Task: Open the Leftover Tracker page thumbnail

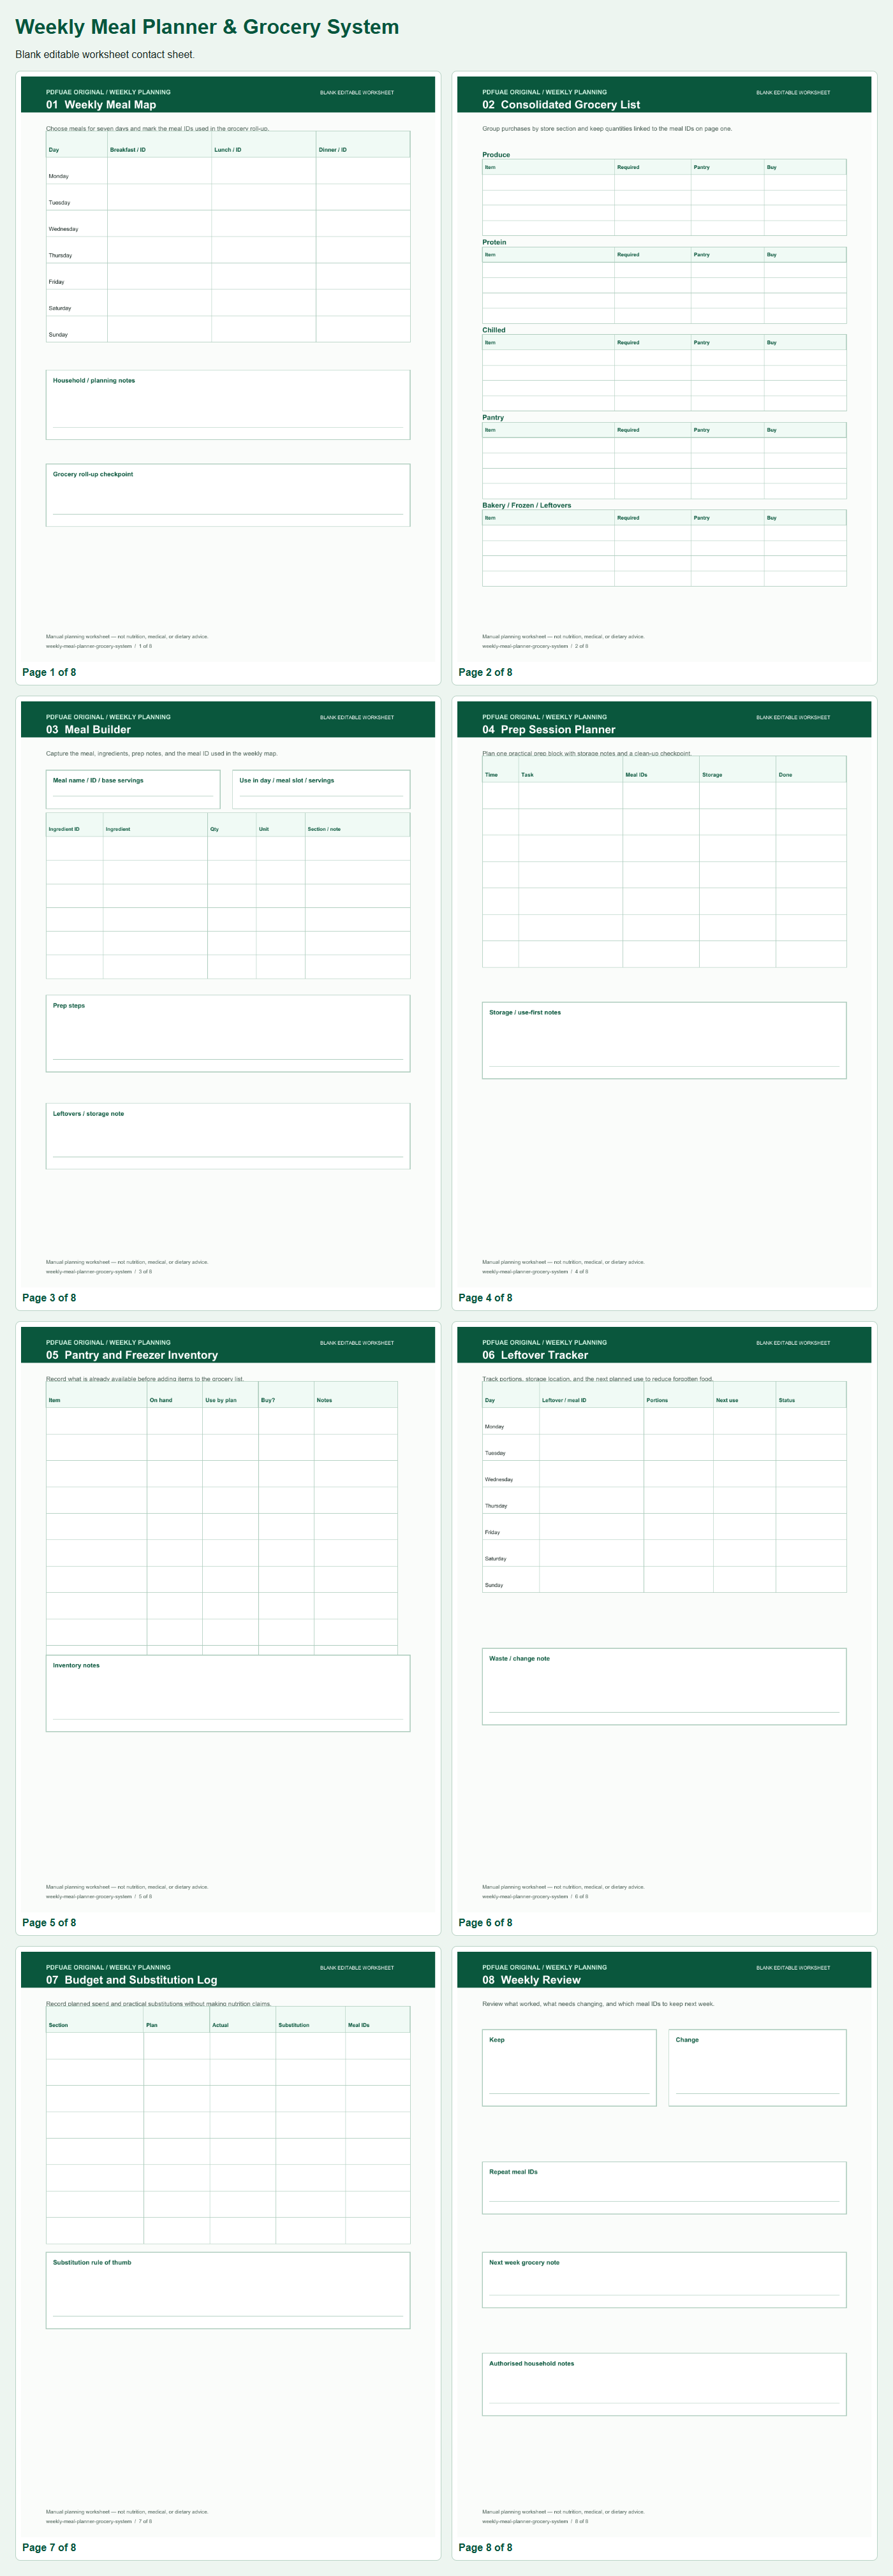Action: point(664,1618)
